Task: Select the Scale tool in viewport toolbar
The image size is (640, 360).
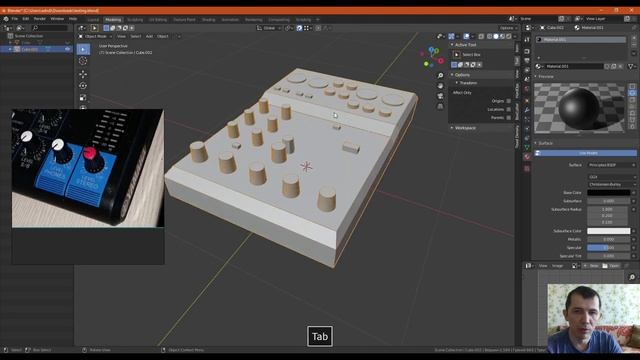Action: [83, 98]
